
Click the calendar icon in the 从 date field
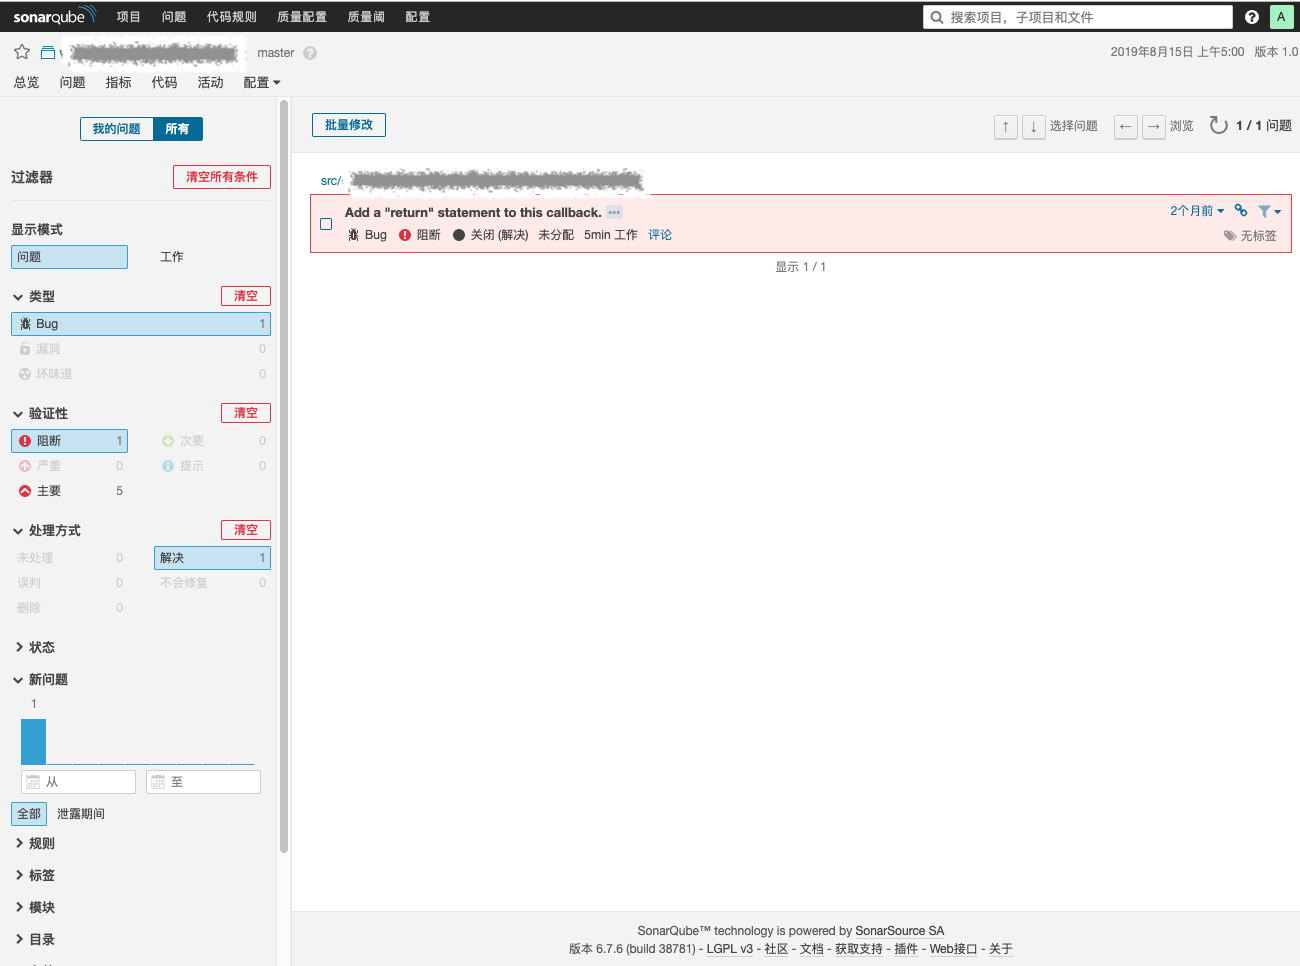coord(33,782)
